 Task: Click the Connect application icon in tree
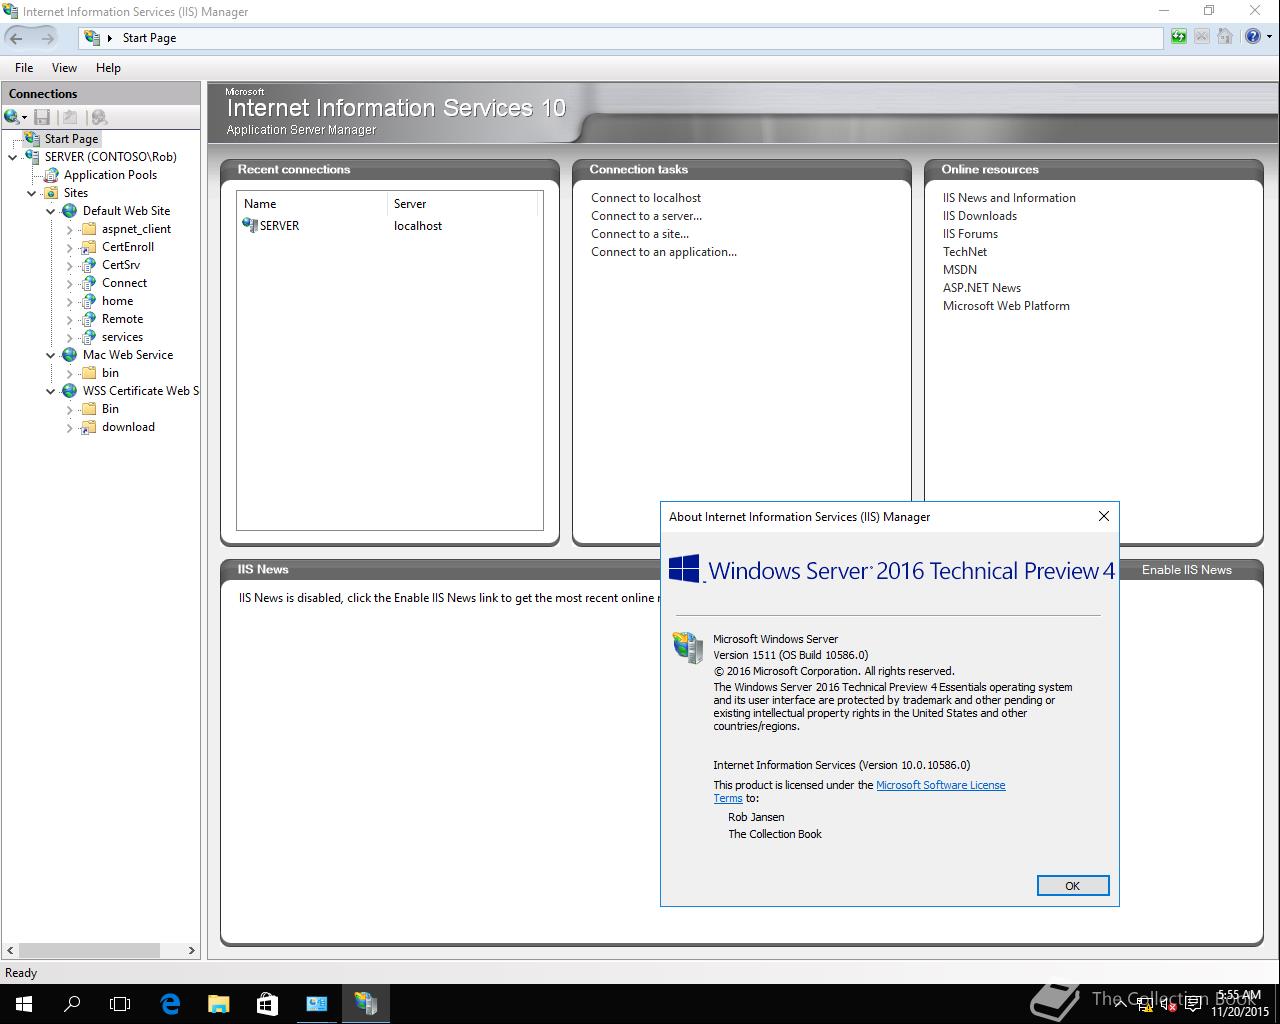(88, 283)
